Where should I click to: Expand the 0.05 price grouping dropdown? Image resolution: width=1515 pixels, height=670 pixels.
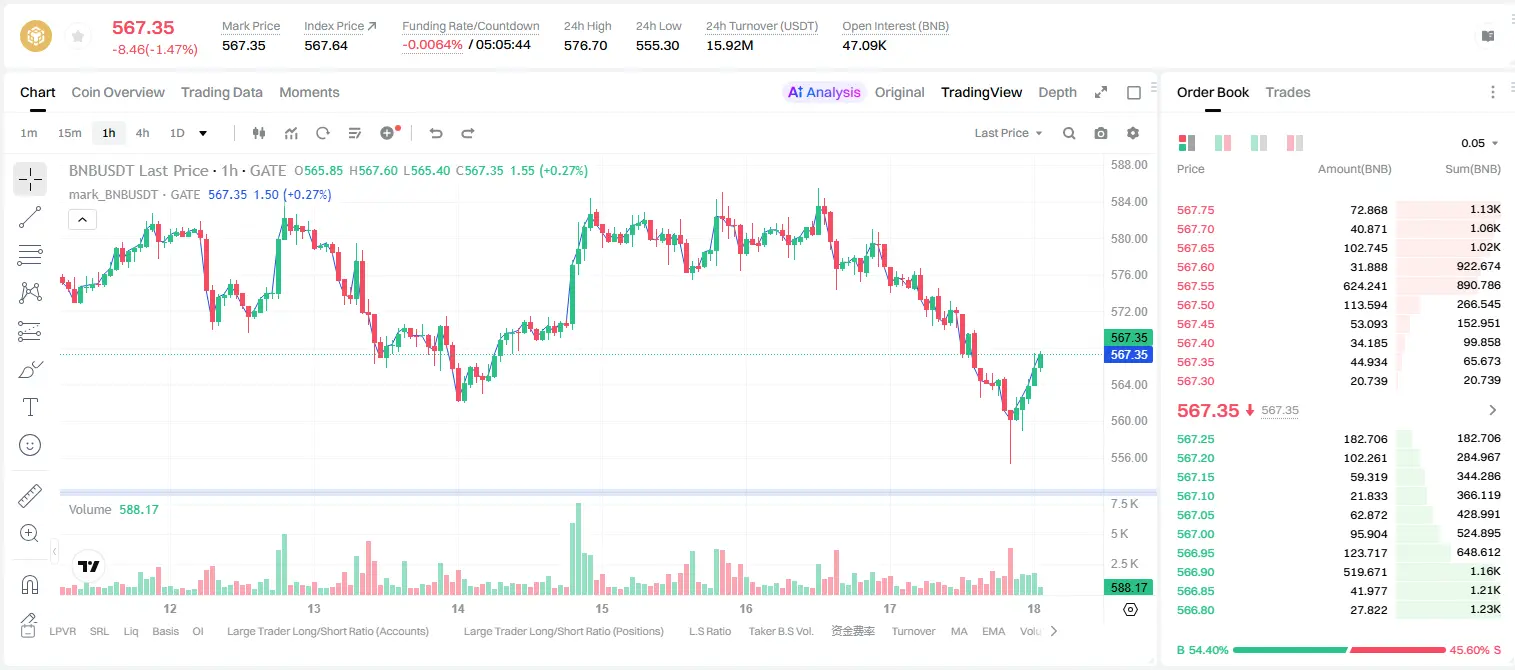pos(1480,143)
